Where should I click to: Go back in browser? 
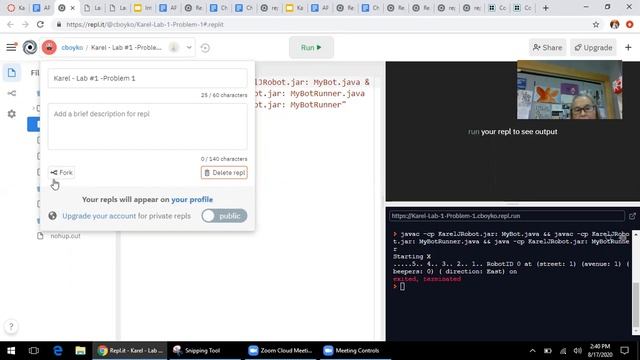point(10,24)
